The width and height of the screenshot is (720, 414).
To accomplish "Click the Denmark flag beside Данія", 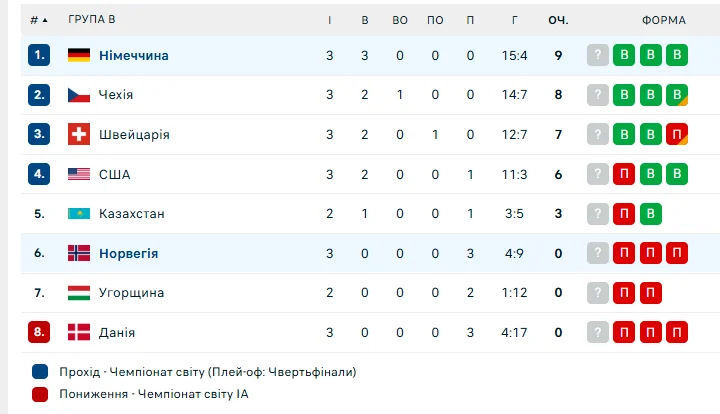I will pos(79,332).
